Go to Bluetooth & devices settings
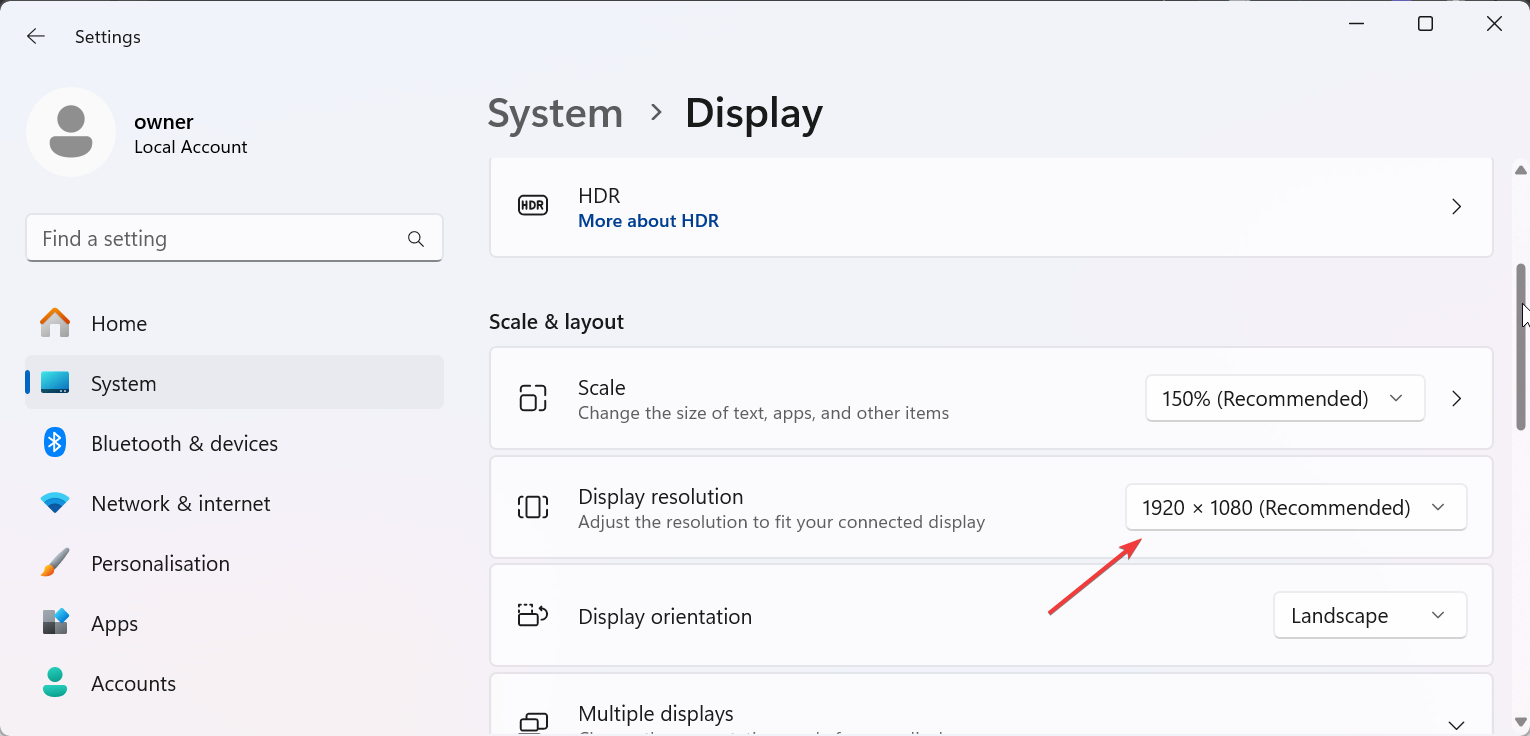 184,443
